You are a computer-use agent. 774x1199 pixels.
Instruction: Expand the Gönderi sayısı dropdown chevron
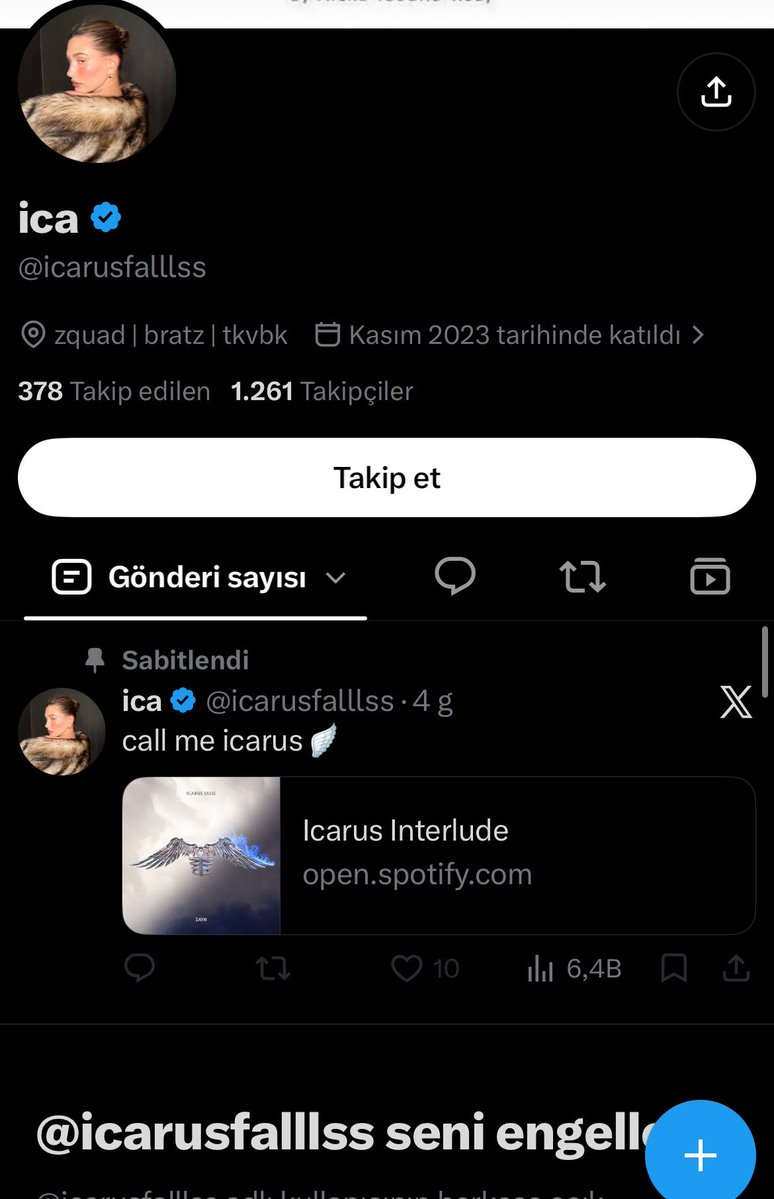click(x=336, y=578)
